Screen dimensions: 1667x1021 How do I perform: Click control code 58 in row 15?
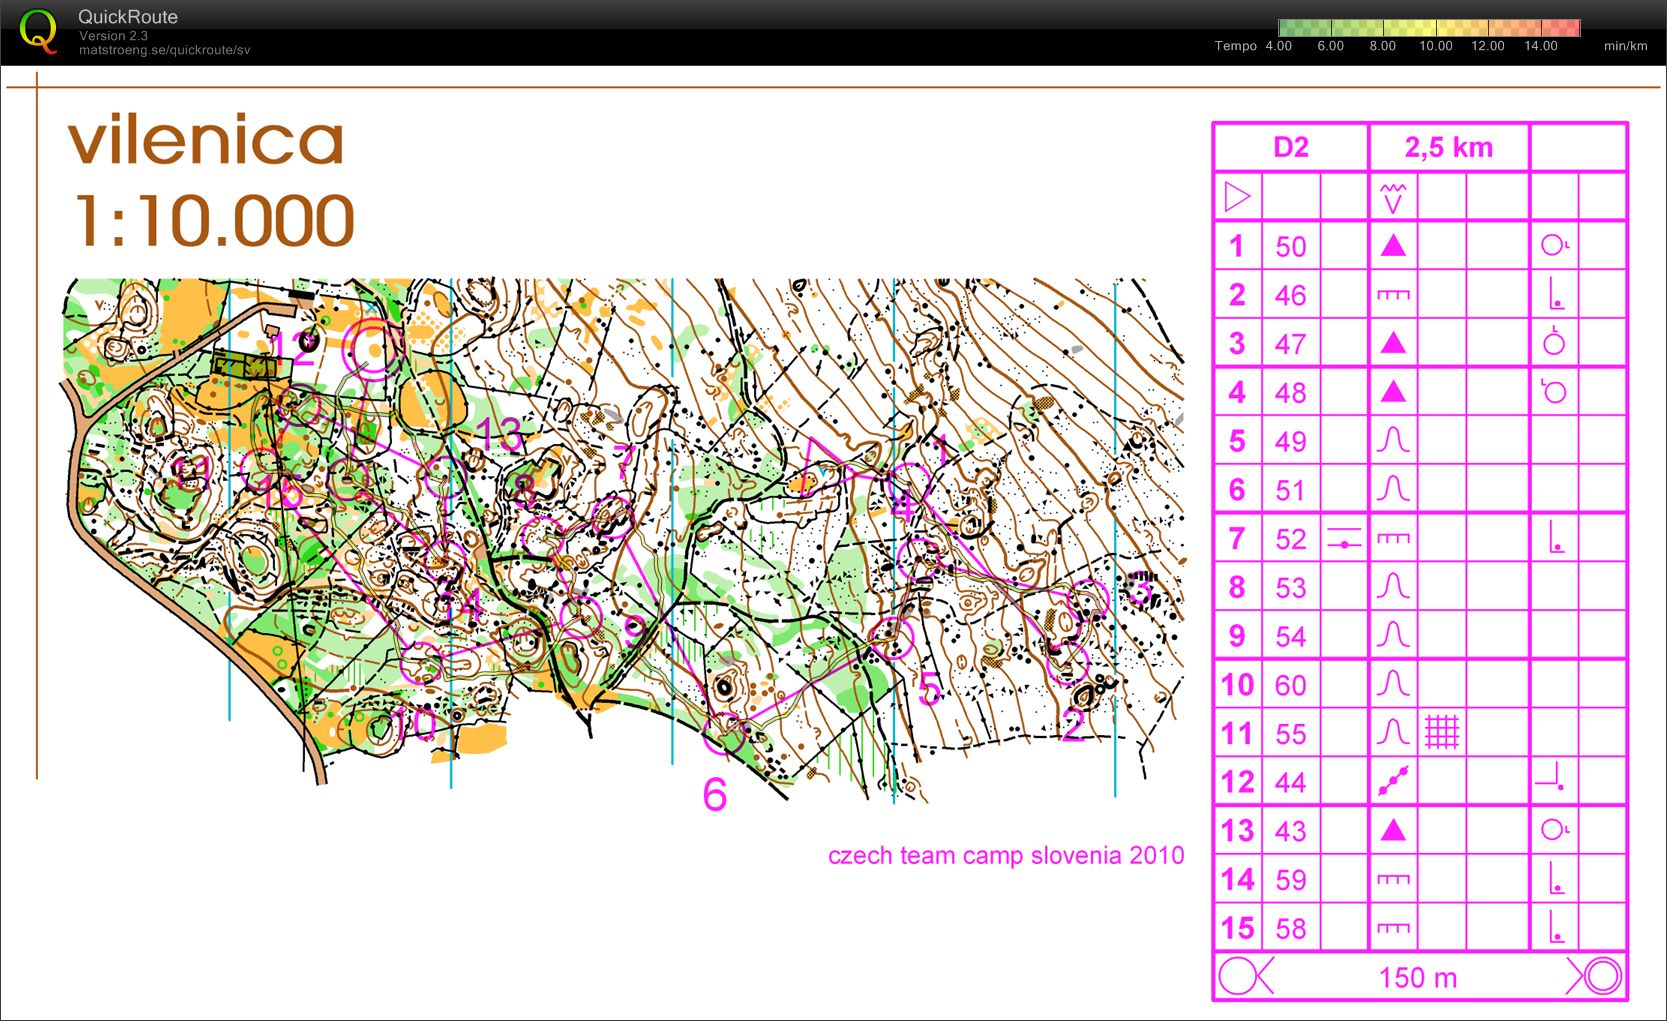1291,929
